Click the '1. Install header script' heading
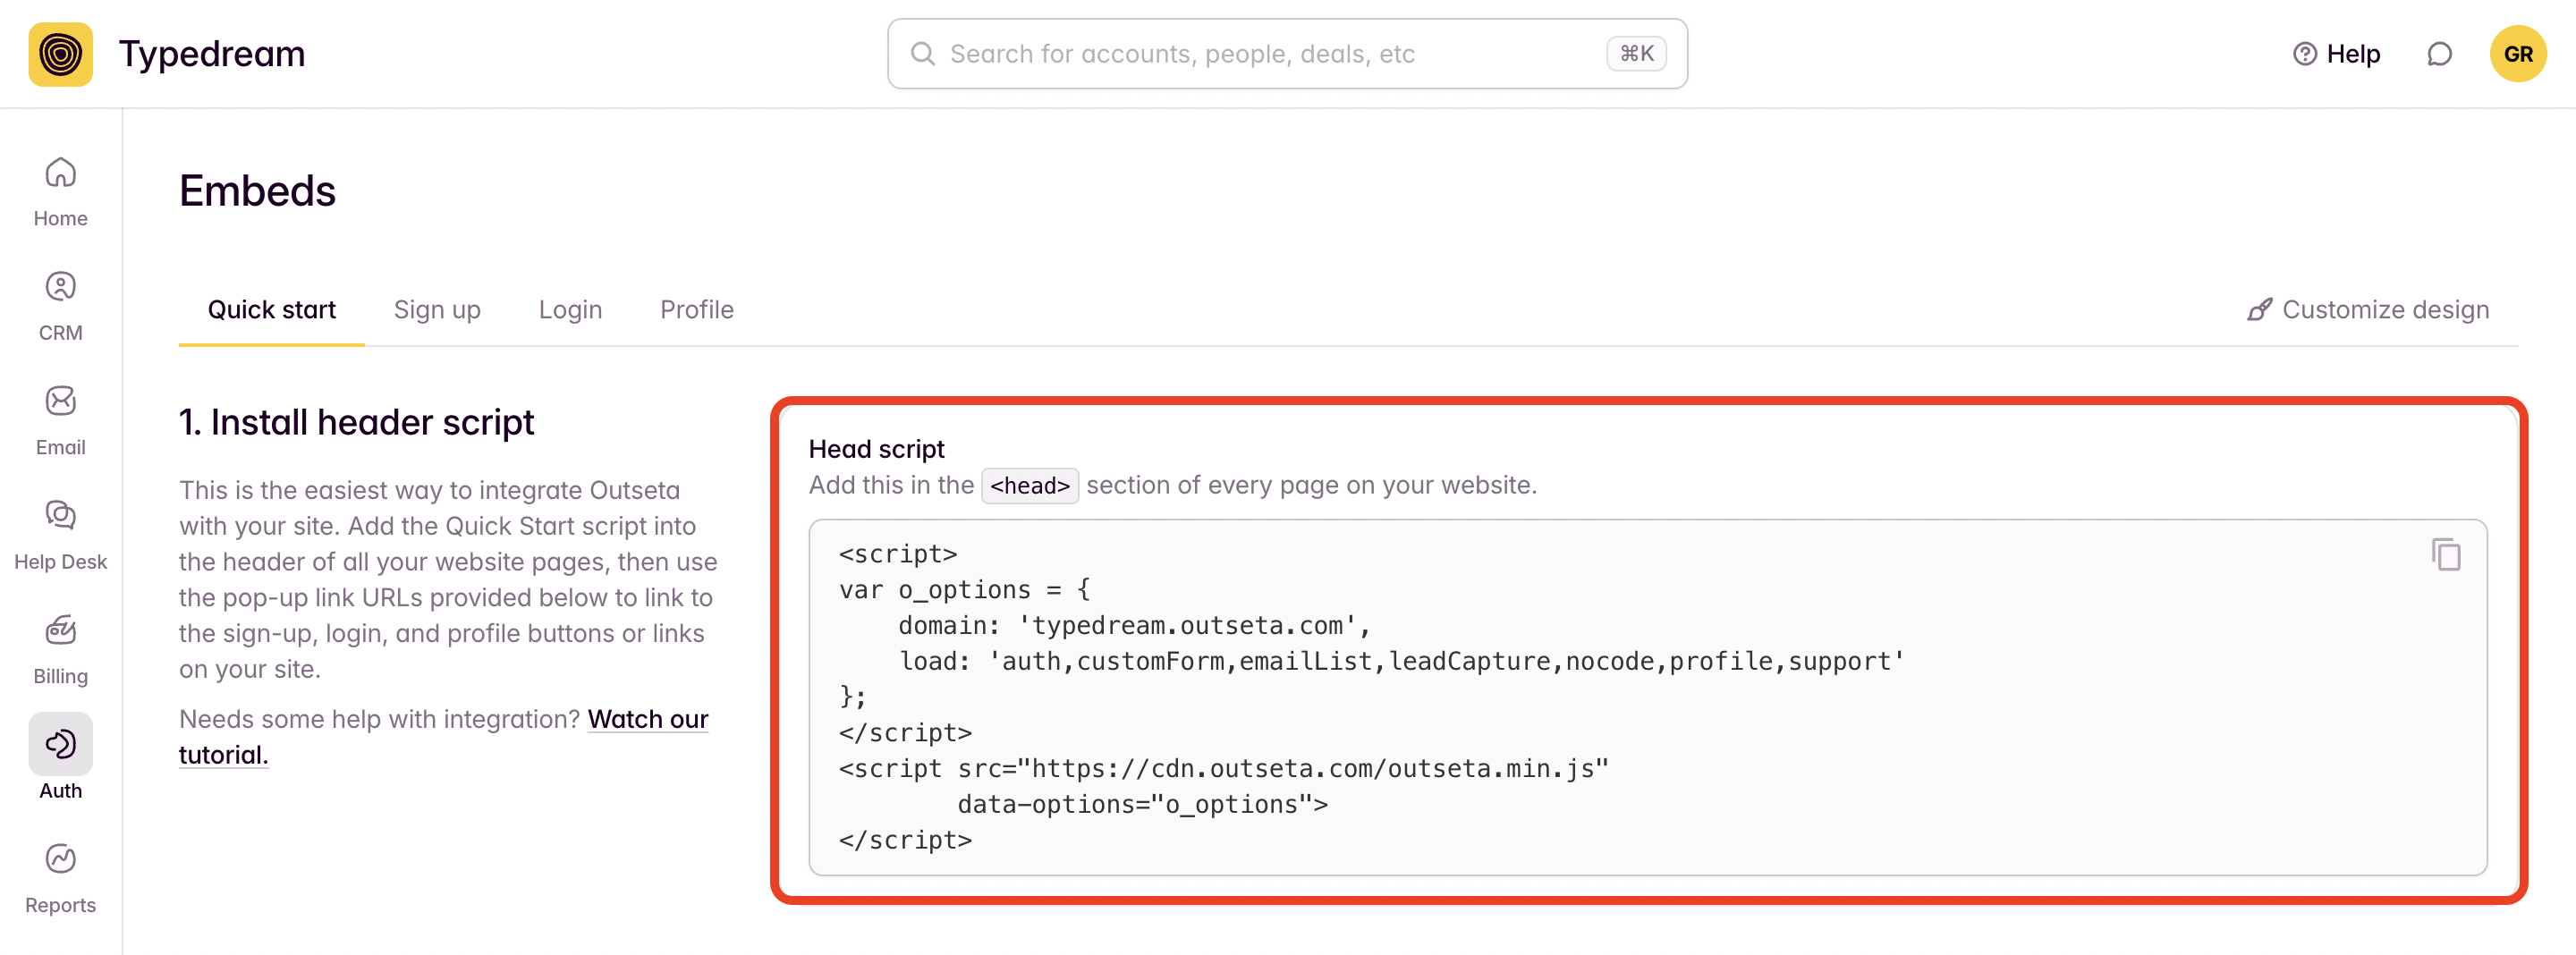Screen dimensions: 2576x955 (x=356, y=422)
